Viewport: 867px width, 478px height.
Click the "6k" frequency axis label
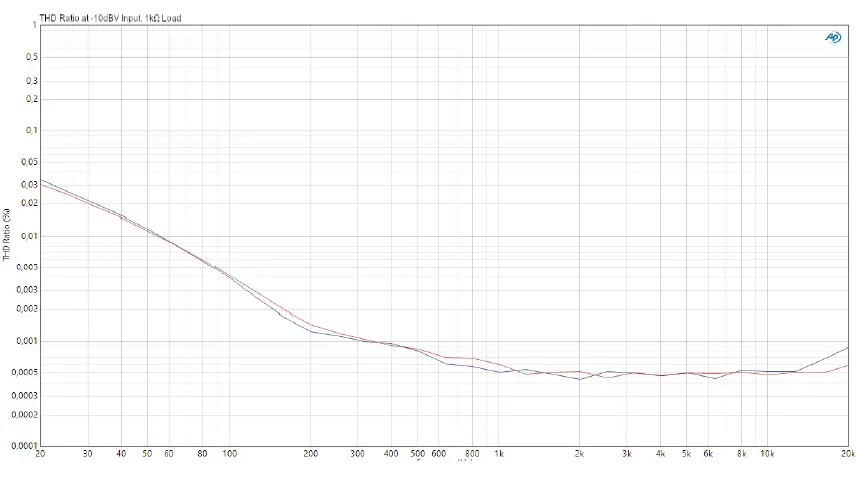(708, 454)
